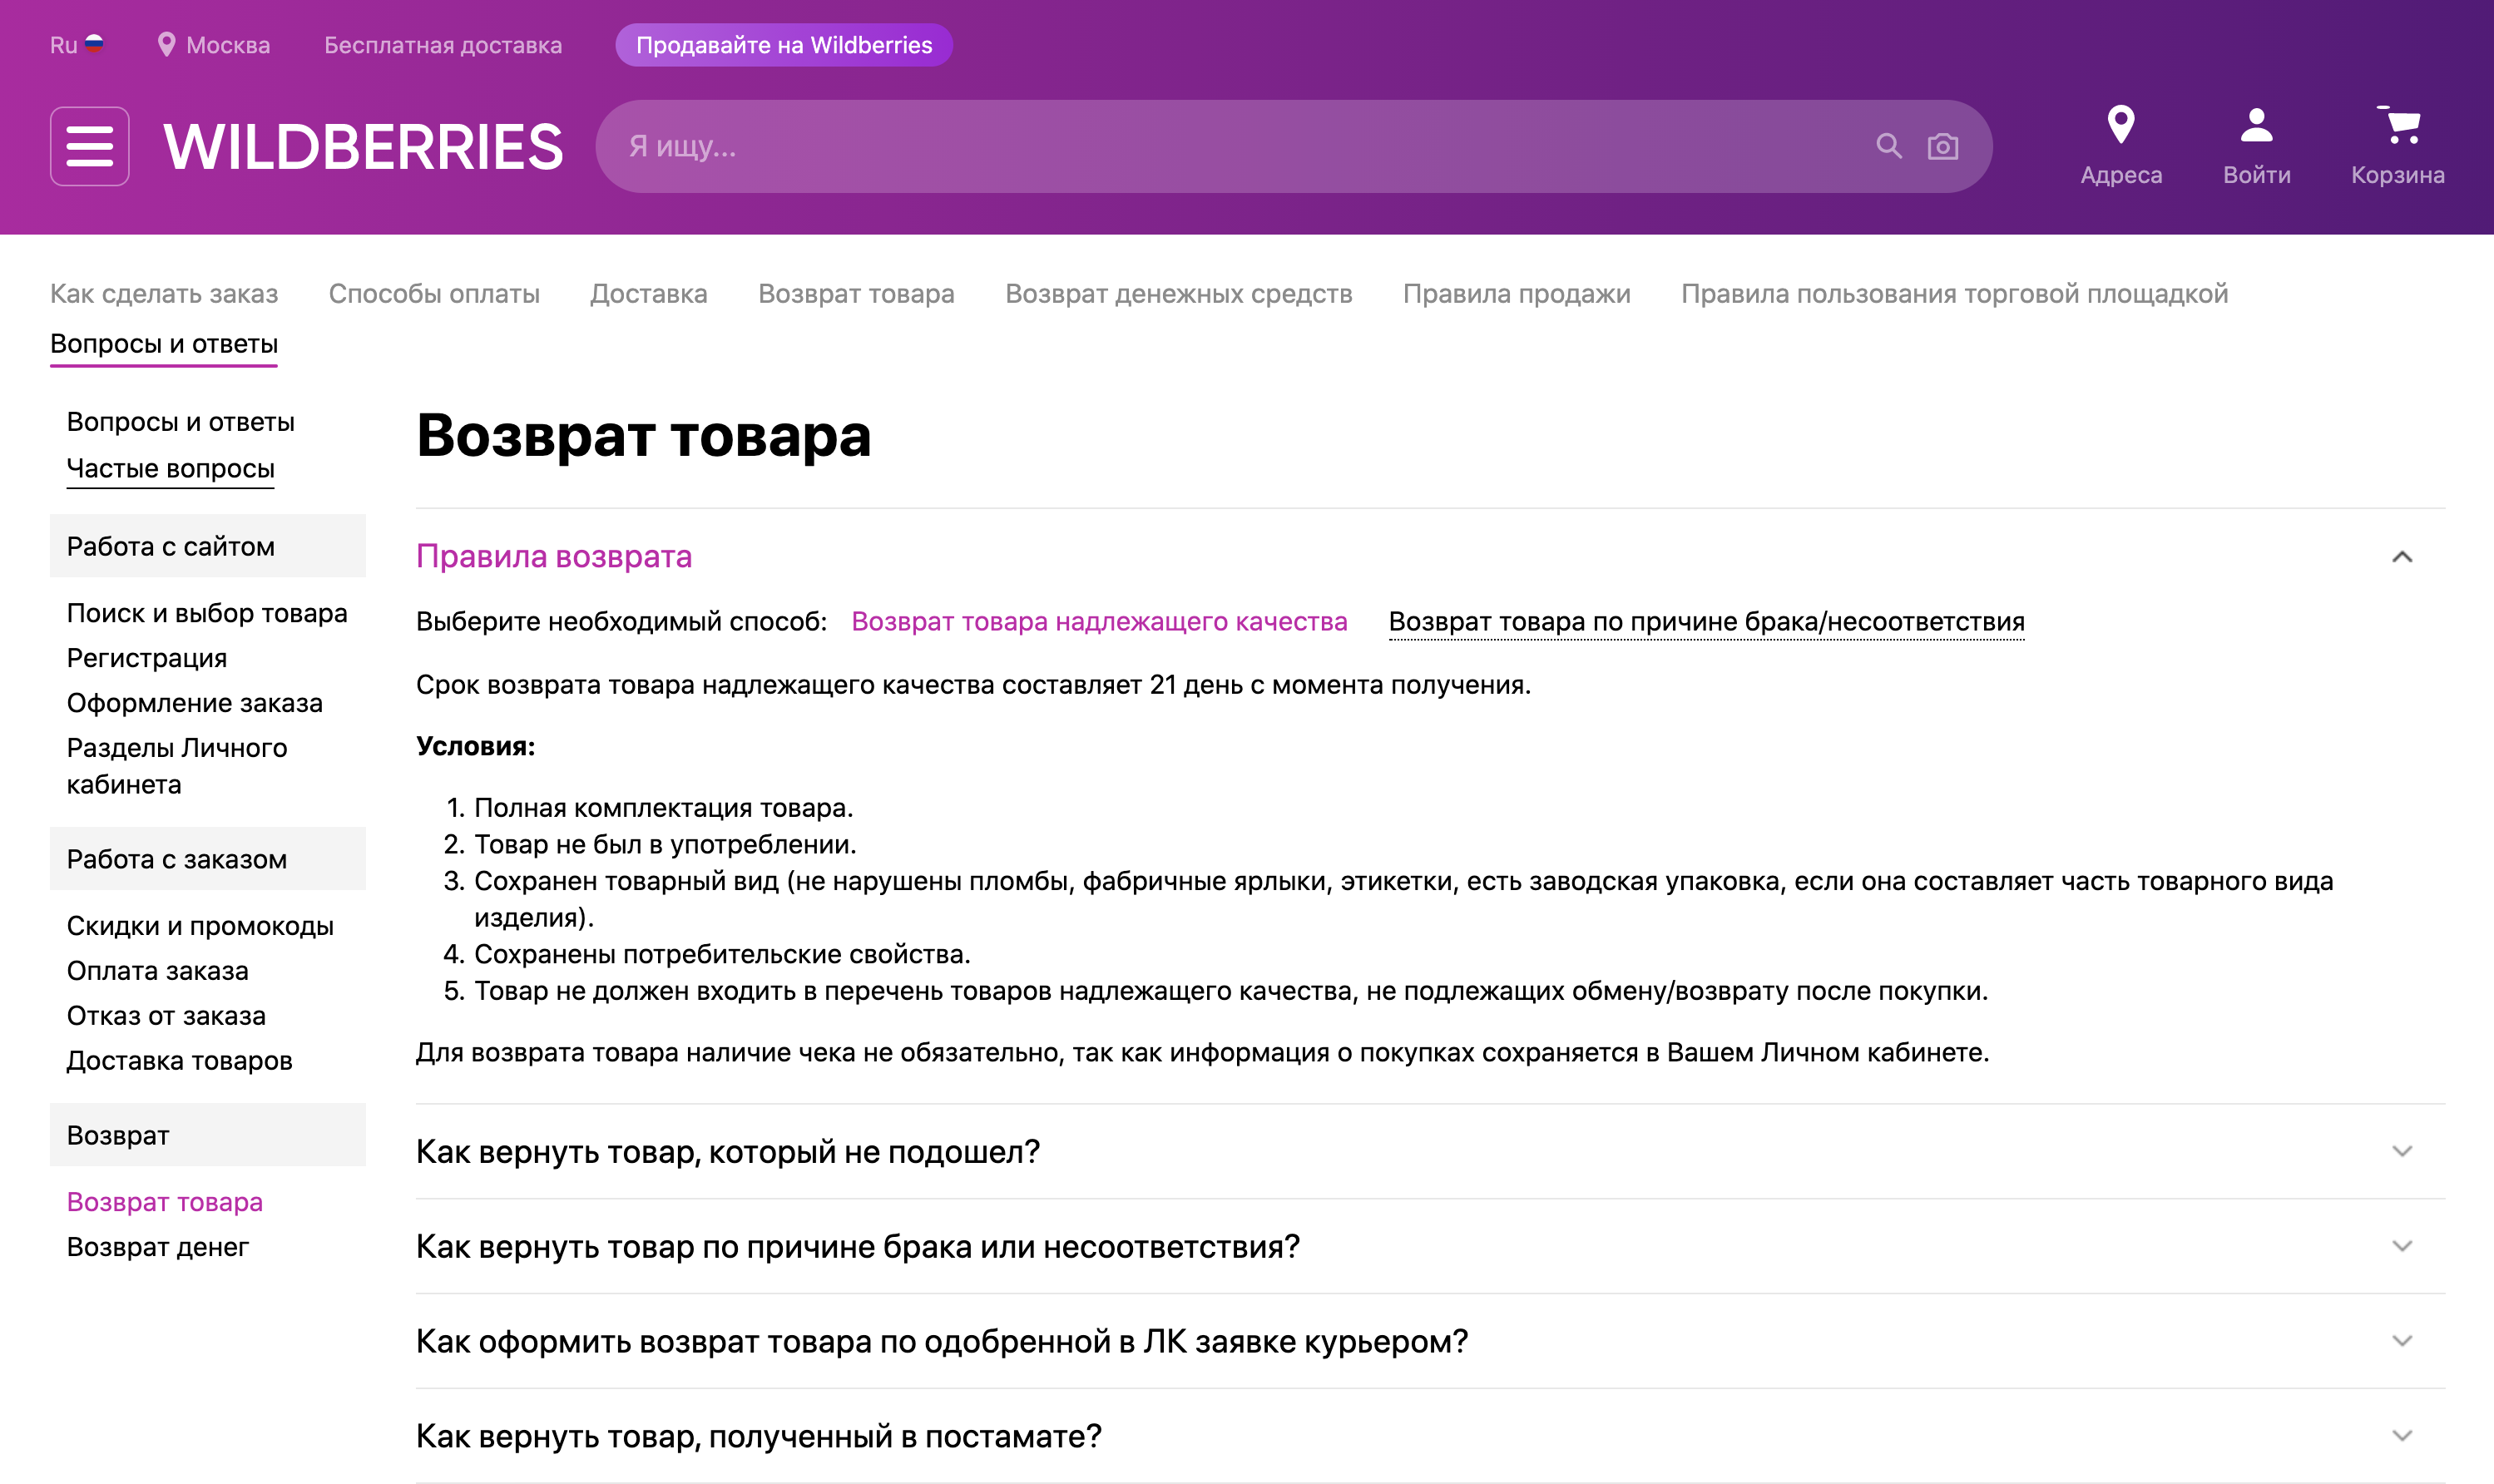Image resolution: width=2494 pixels, height=1484 pixels.
Task: Click the Работа с сайтом heading
Action: [208, 546]
